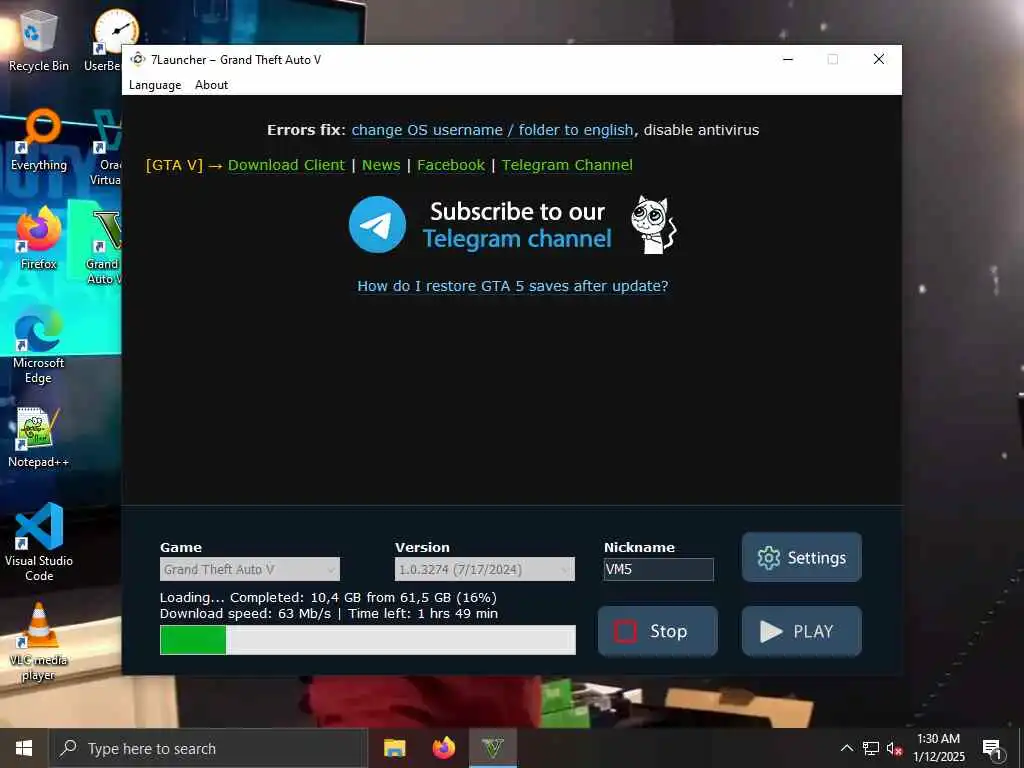Open the notification center icon
The image size is (1024, 768).
(x=993, y=748)
